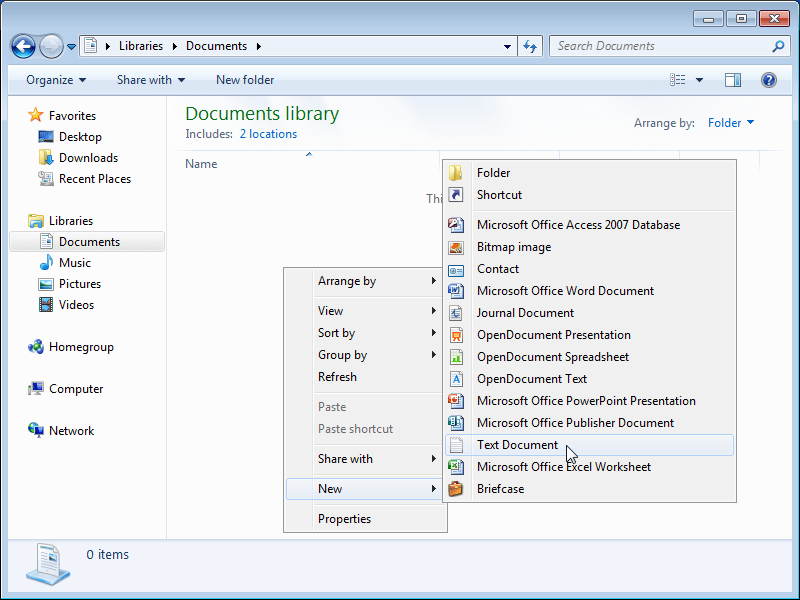The image size is (800, 600).
Task: Click the New folder toolbar button
Action: click(245, 80)
